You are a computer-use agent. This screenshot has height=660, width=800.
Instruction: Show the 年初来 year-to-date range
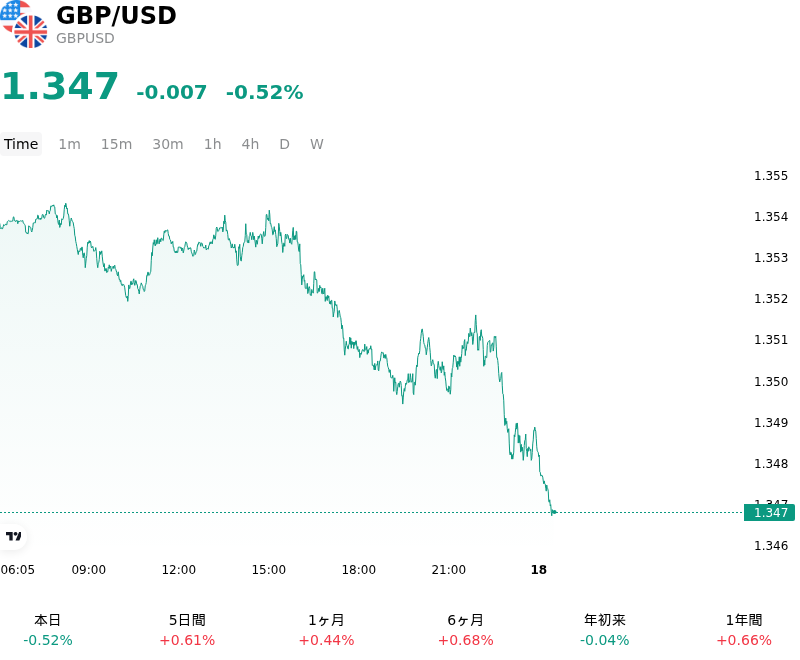click(x=605, y=630)
